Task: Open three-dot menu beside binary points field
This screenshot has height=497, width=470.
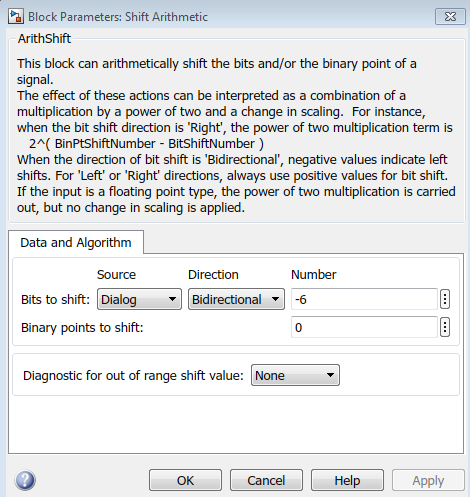Action: click(445, 327)
